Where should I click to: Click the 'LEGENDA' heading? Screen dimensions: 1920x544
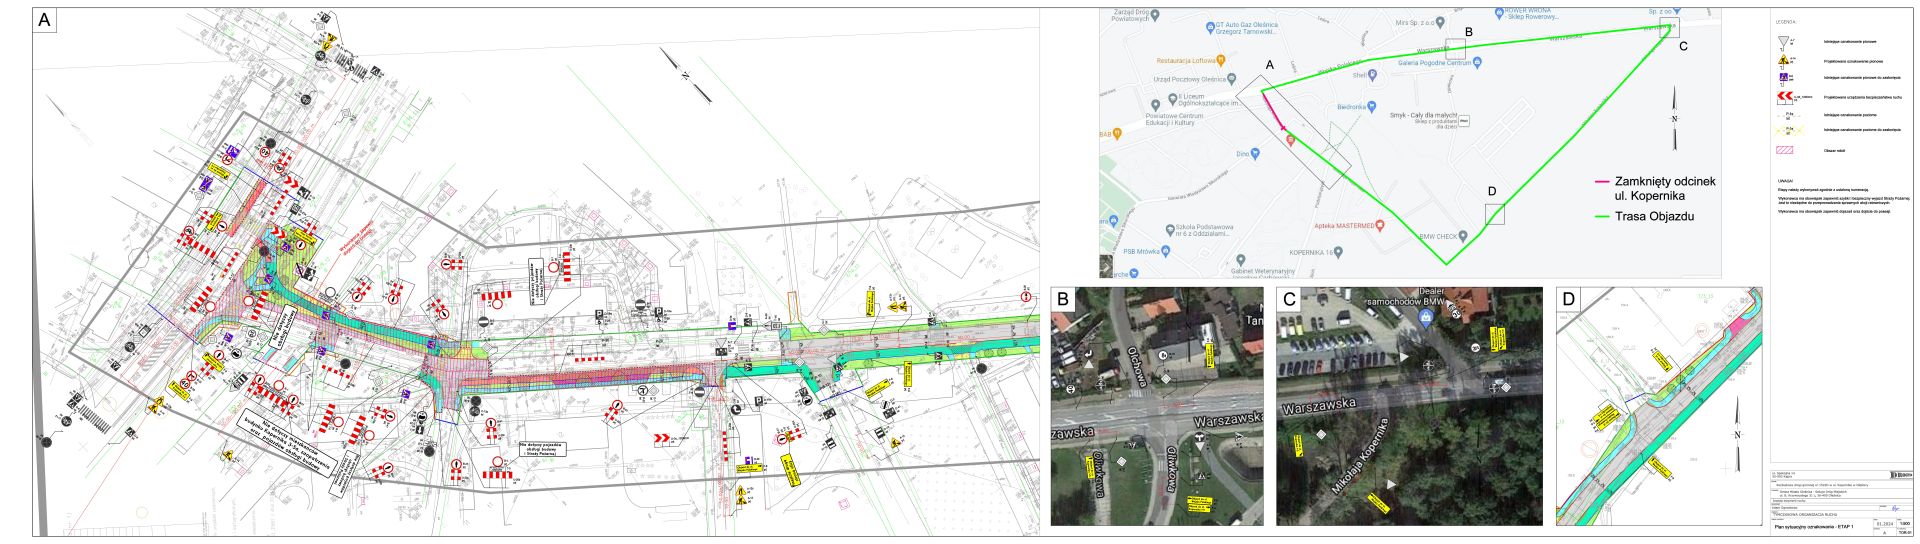point(1785,21)
